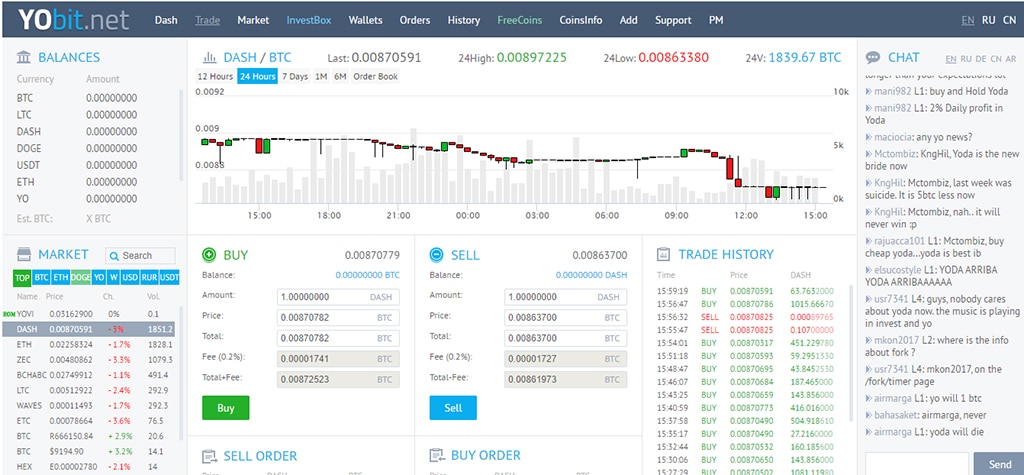Open the FreeCoins page
Viewport: 1024px width, 475px height.
(x=520, y=20)
